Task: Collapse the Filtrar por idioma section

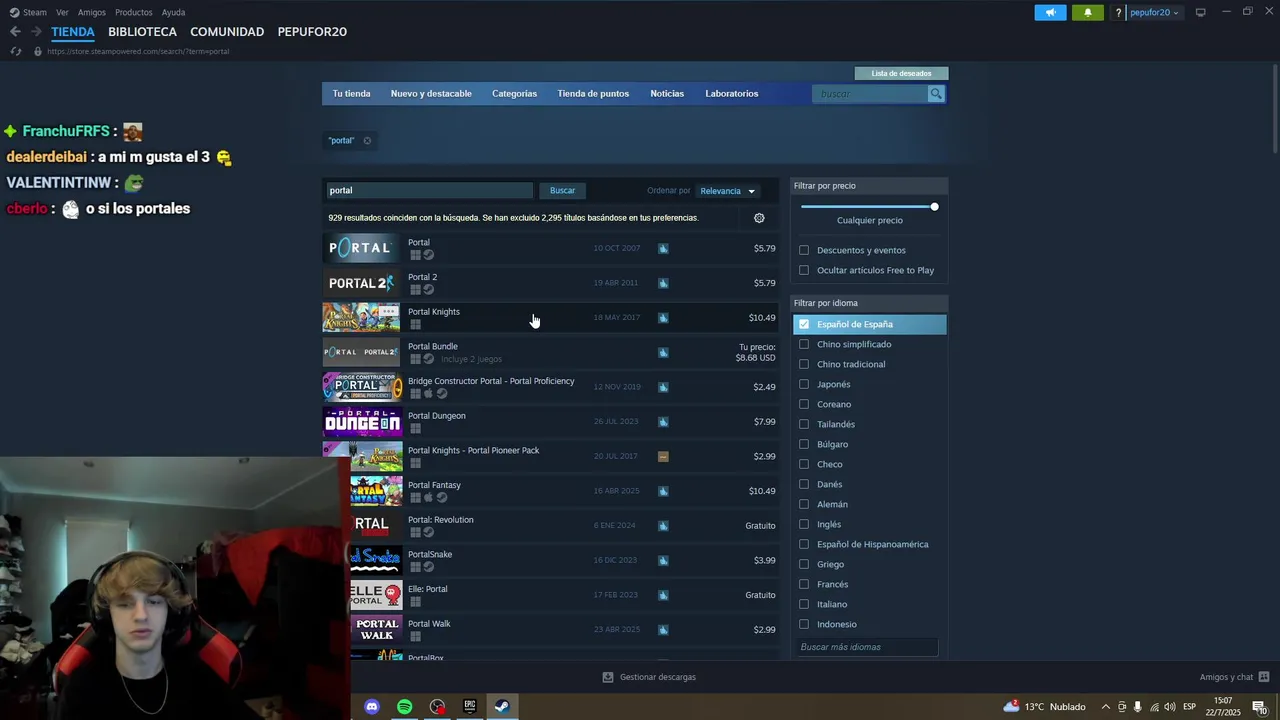Action: [x=869, y=303]
